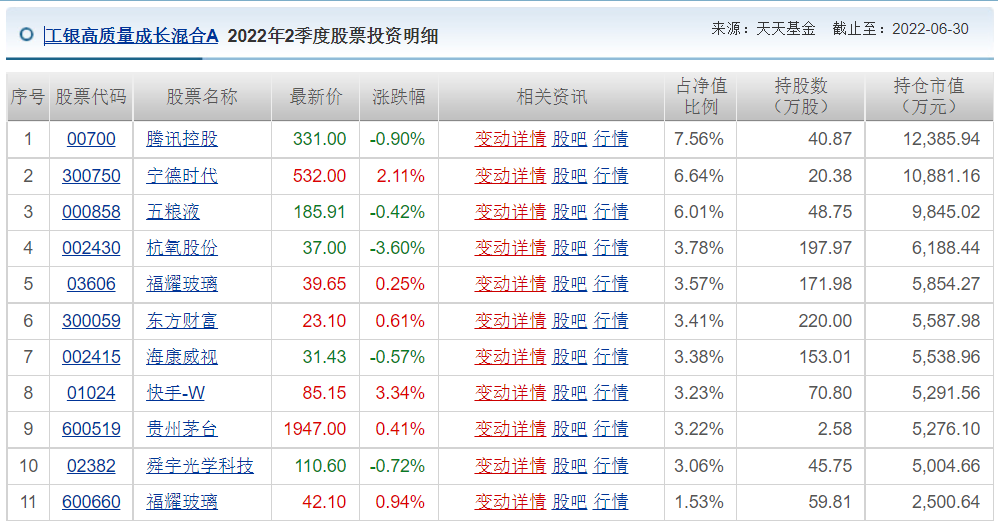Click the 占净值比例 column header
The width and height of the screenshot is (998, 526).
(700, 97)
